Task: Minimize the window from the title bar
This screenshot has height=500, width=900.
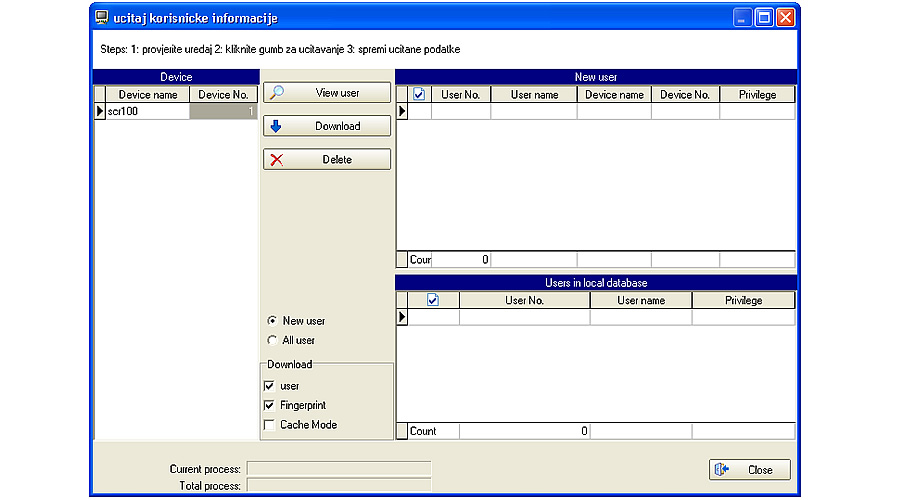Action: pyautogui.click(x=742, y=18)
